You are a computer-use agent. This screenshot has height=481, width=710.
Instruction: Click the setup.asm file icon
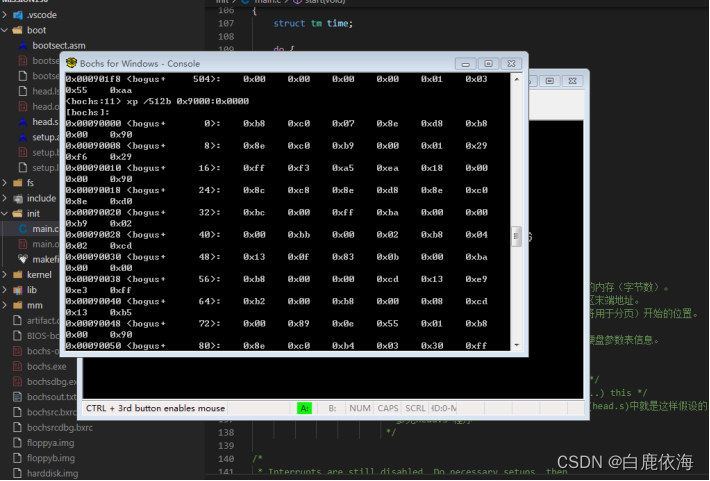click(23, 137)
